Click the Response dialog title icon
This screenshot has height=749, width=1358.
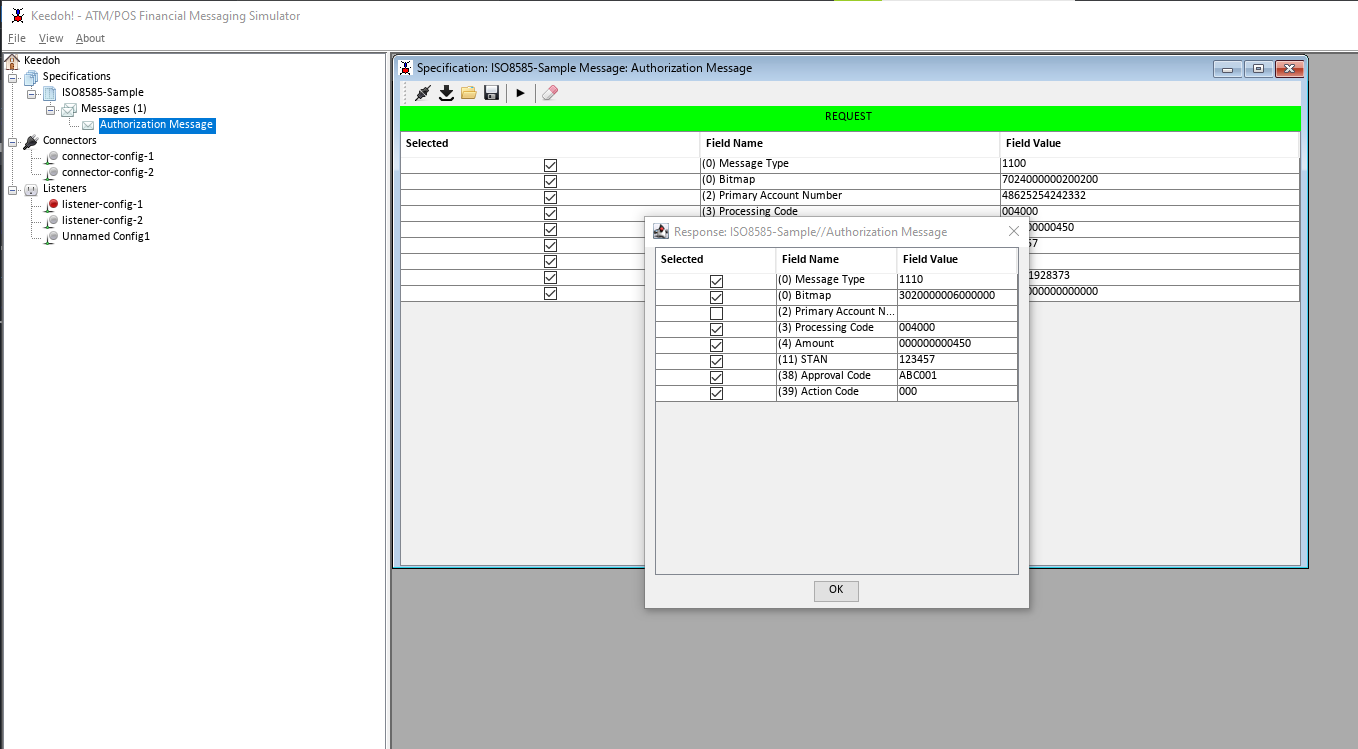point(661,231)
